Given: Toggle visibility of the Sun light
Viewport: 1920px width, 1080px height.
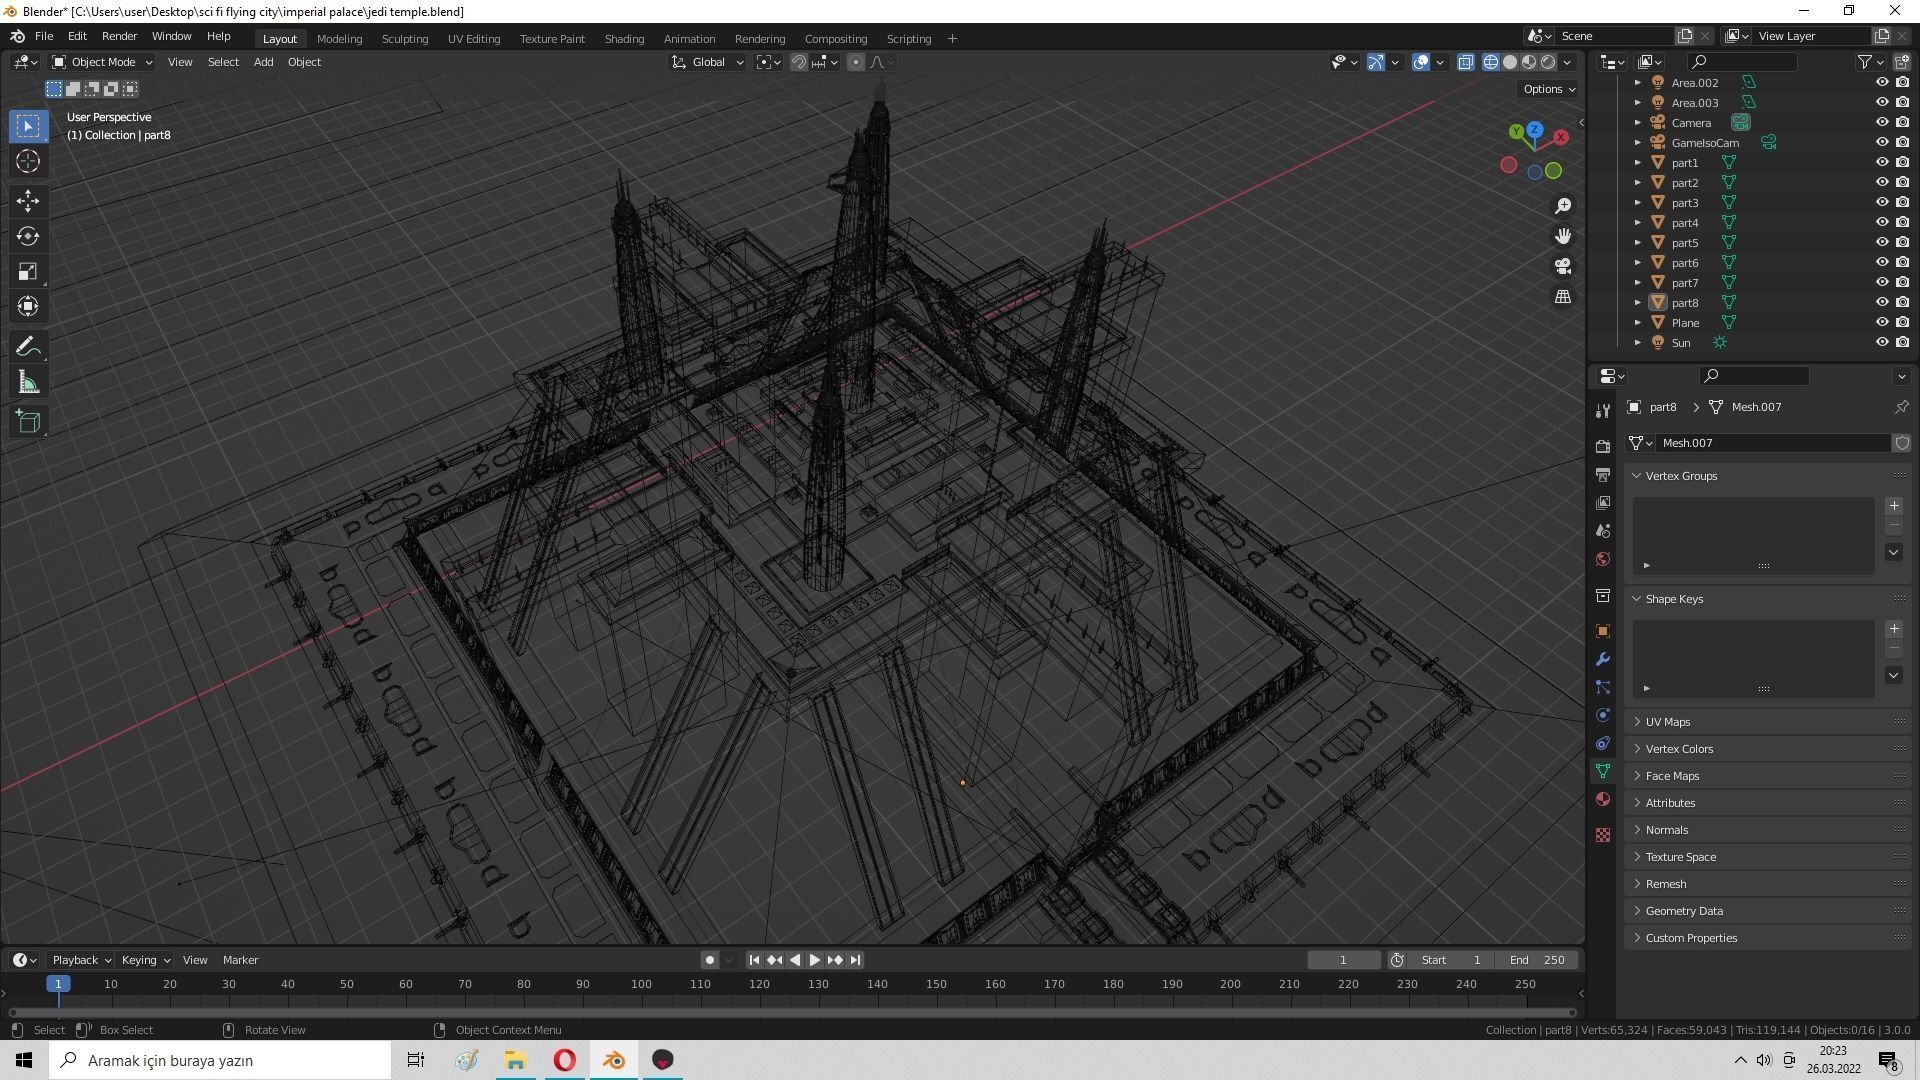Looking at the screenshot, I should pos(1881,343).
